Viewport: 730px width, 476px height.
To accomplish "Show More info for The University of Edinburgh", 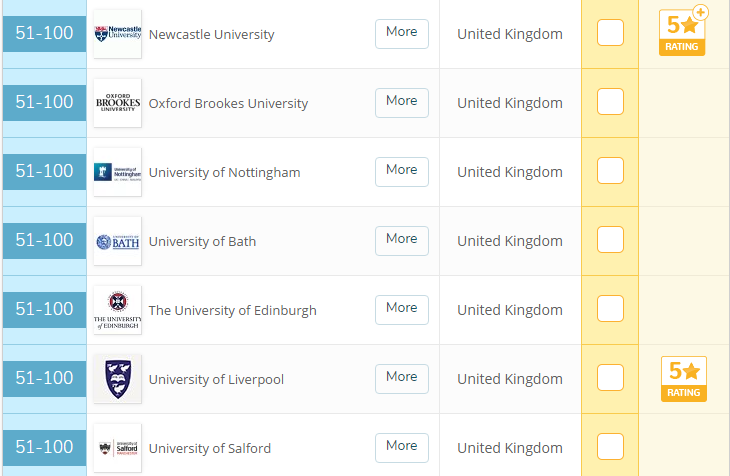I will tap(401, 309).
